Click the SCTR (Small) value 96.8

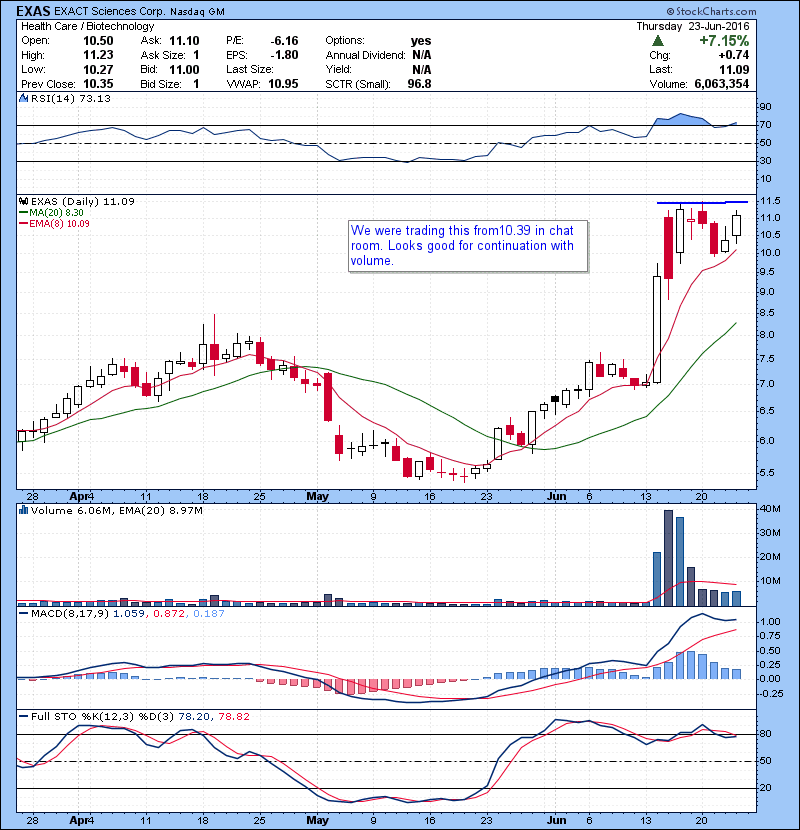click(x=419, y=84)
